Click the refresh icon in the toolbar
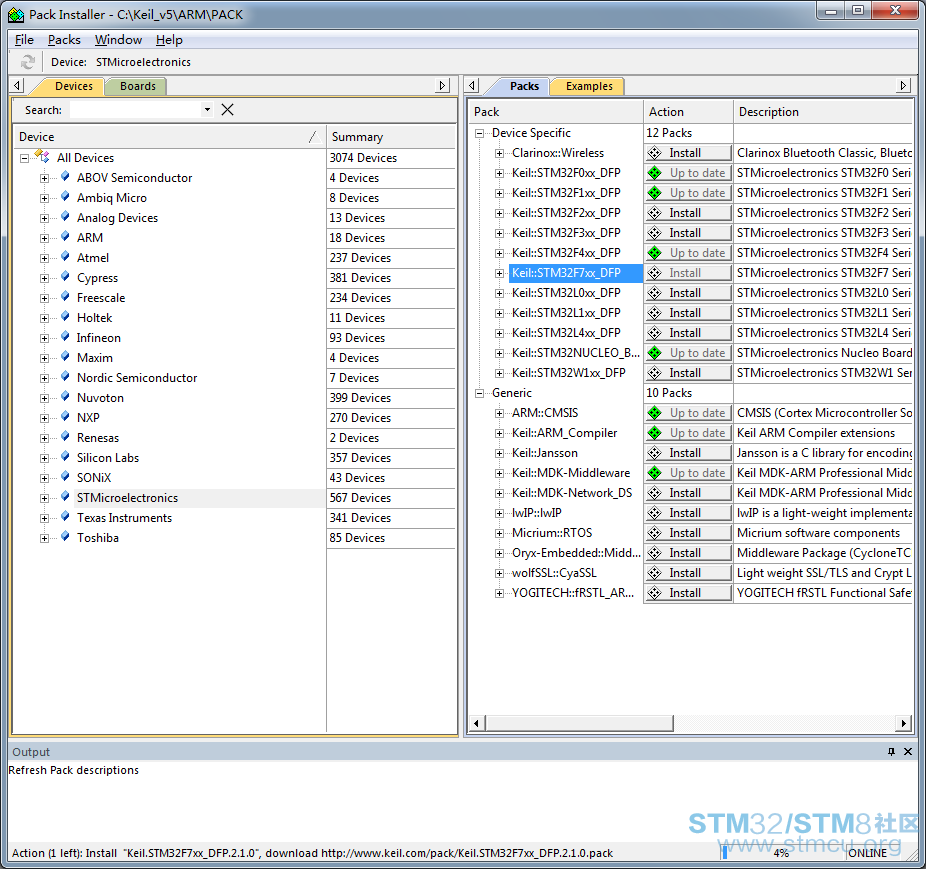The height and width of the screenshot is (869, 926). click(27, 61)
